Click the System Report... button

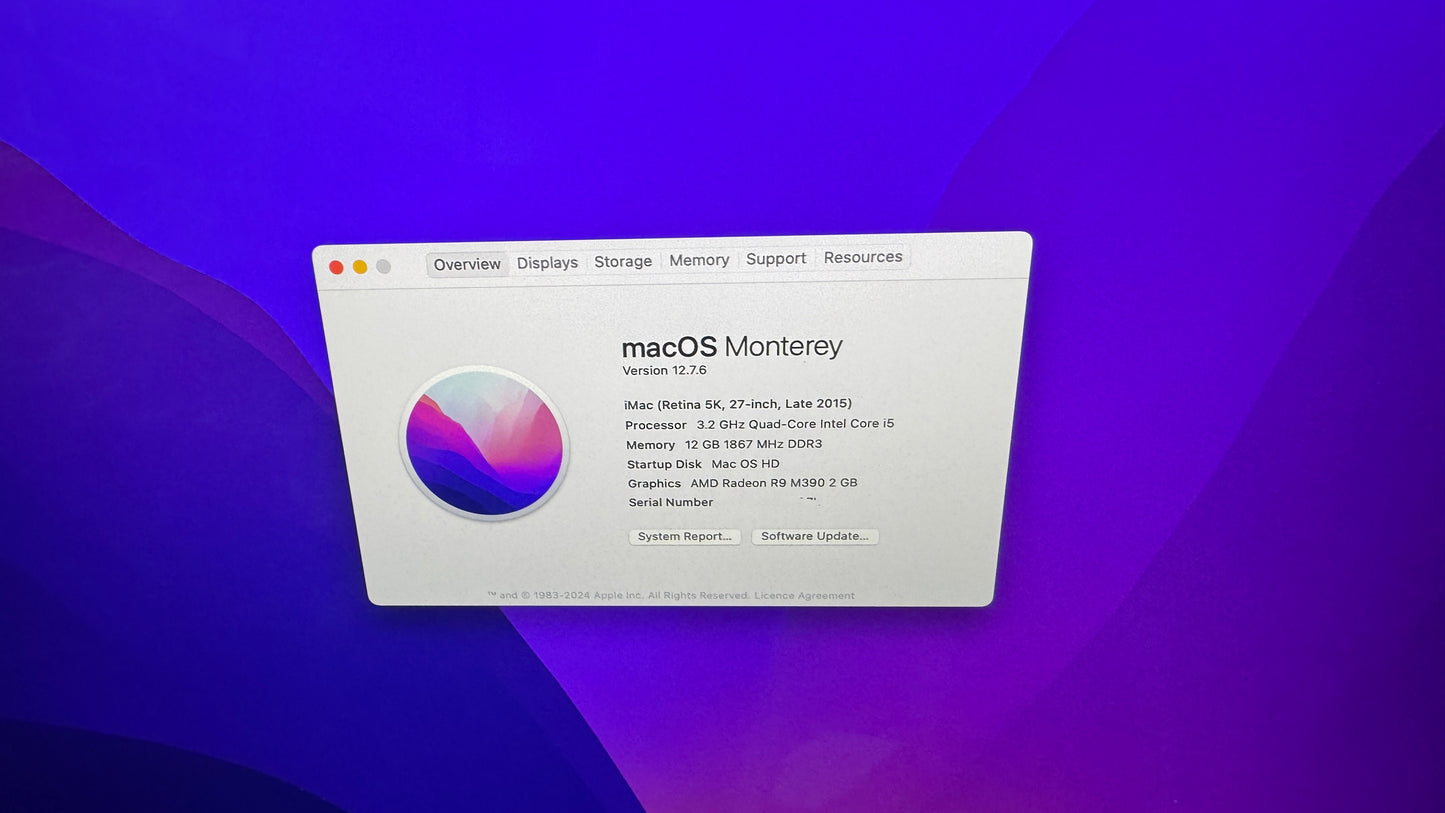click(685, 537)
